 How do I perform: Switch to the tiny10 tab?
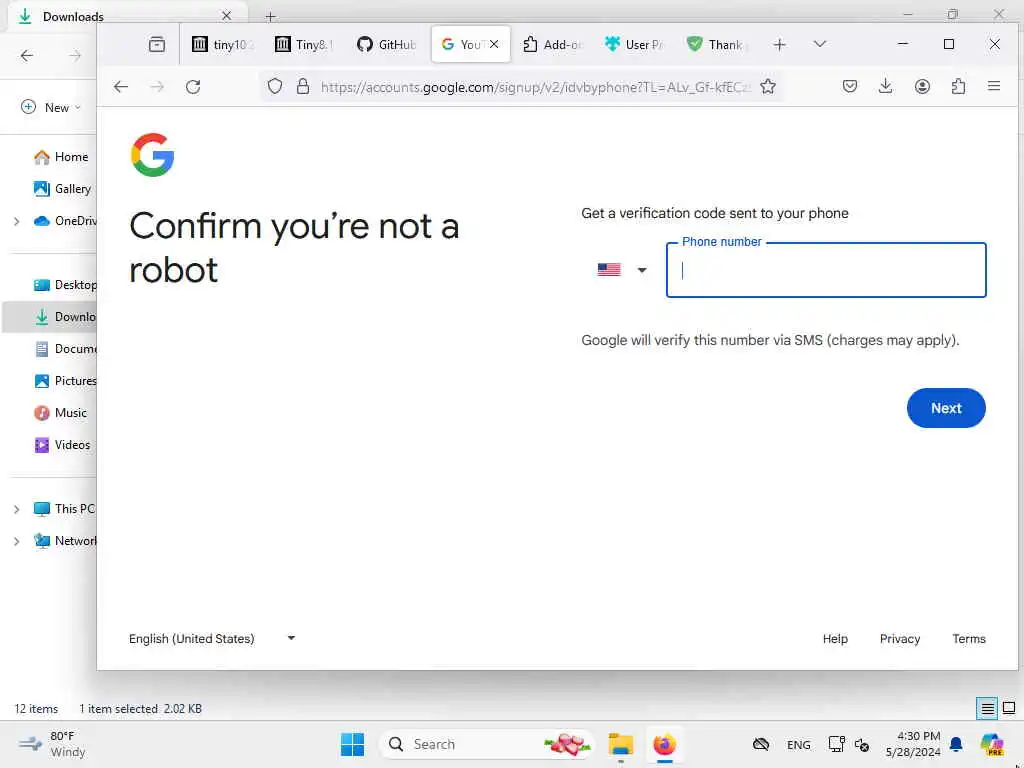point(222,44)
